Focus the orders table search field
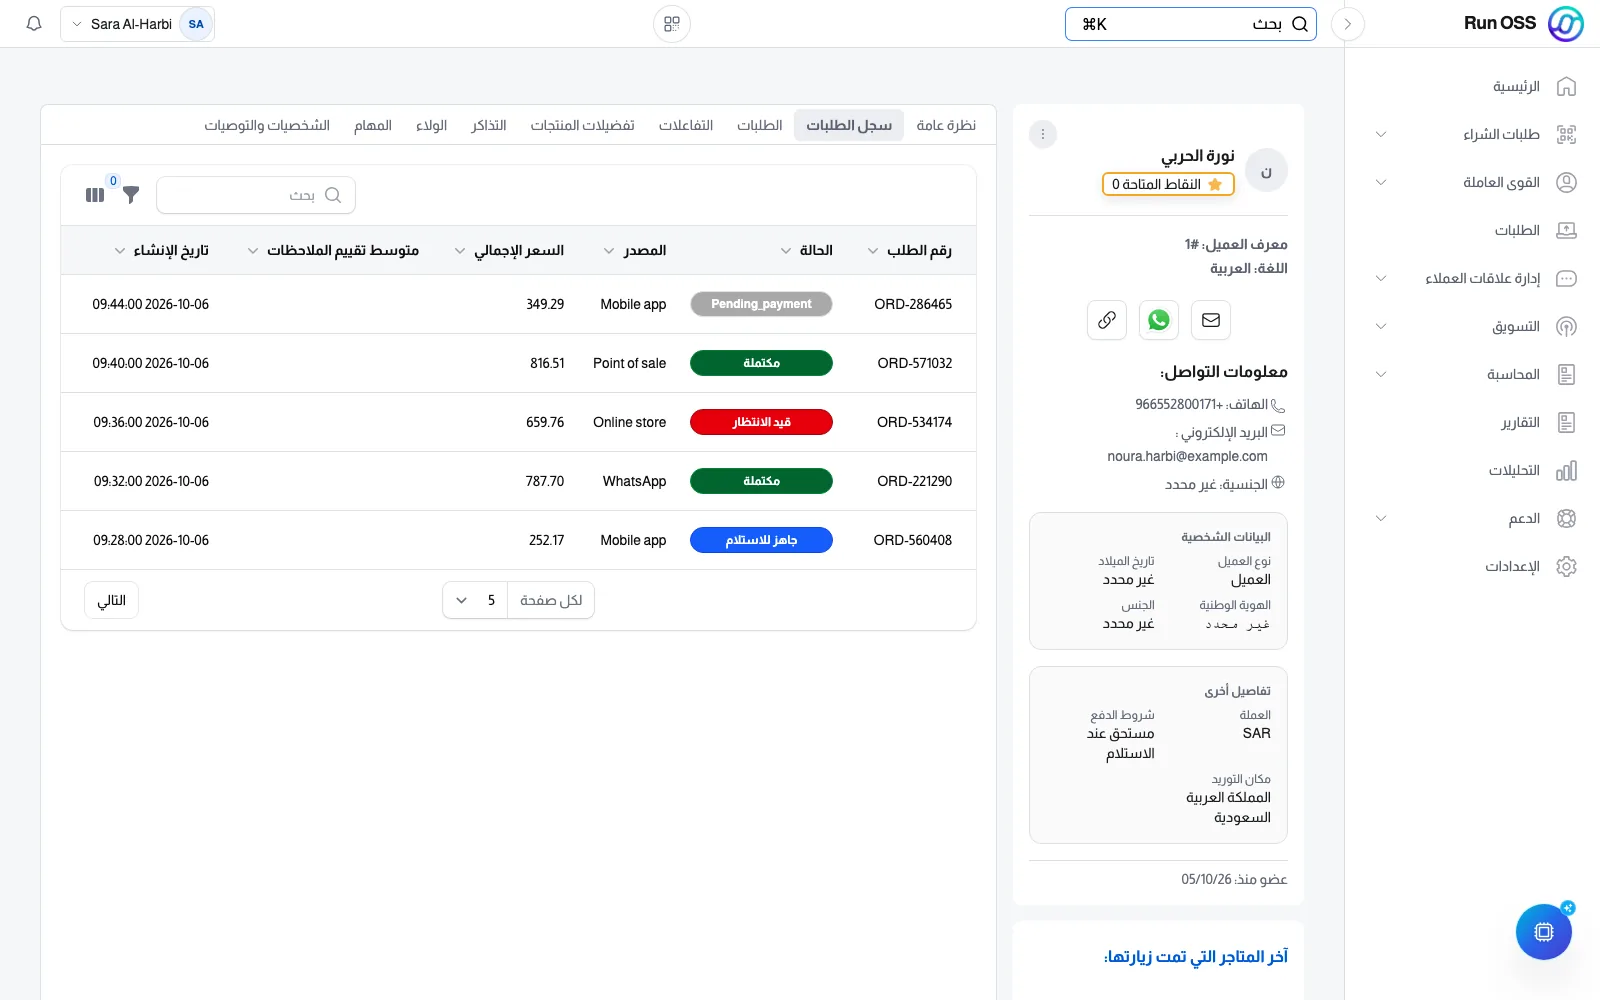The image size is (1600, 1000). click(x=256, y=195)
